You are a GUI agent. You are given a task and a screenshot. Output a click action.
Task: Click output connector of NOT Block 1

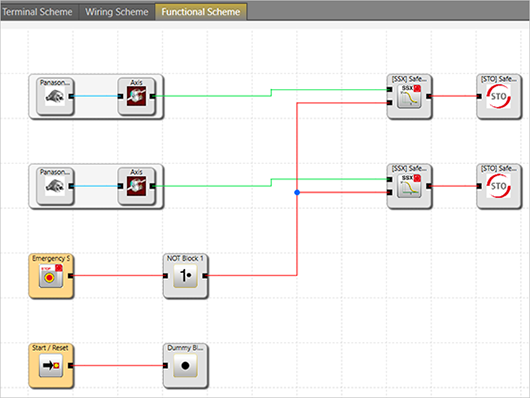click(x=205, y=276)
